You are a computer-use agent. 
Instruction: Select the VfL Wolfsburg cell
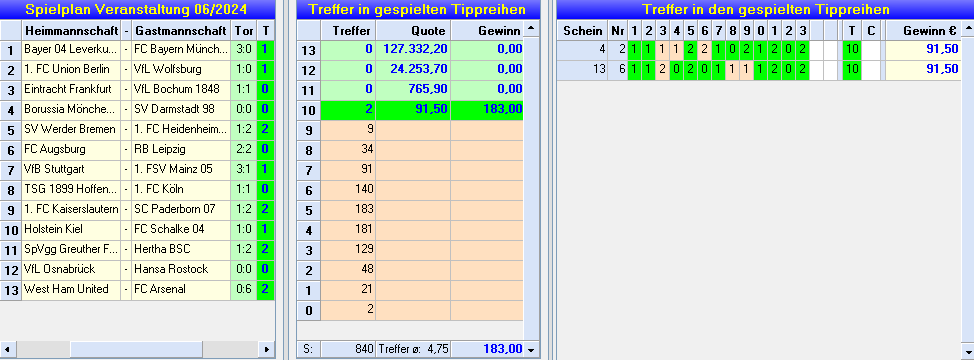181,70
